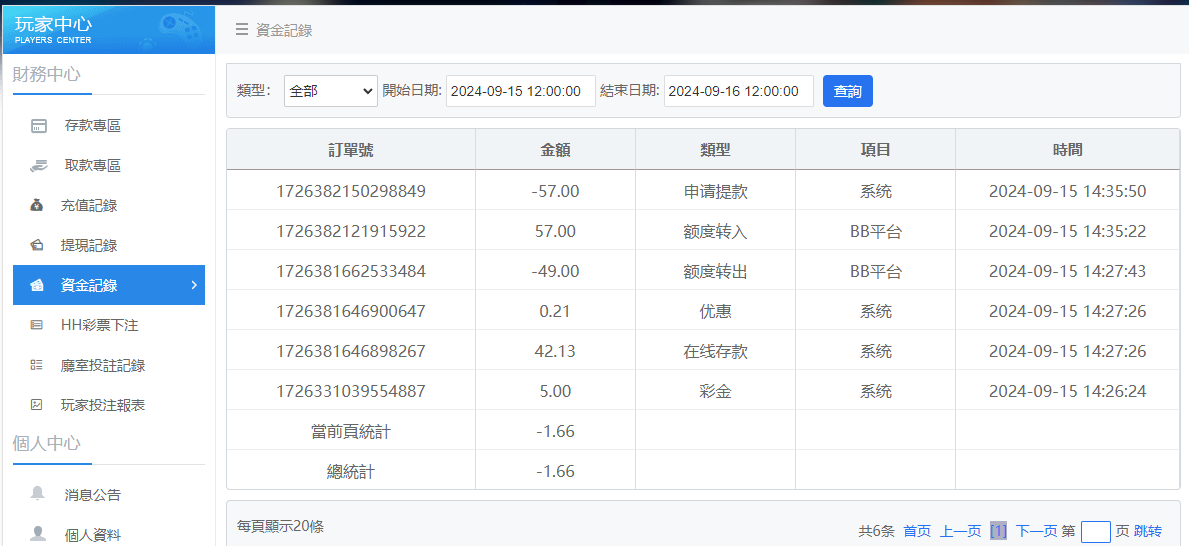Click the HH彩票下注 sidebar icon

(x=38, y=325)
